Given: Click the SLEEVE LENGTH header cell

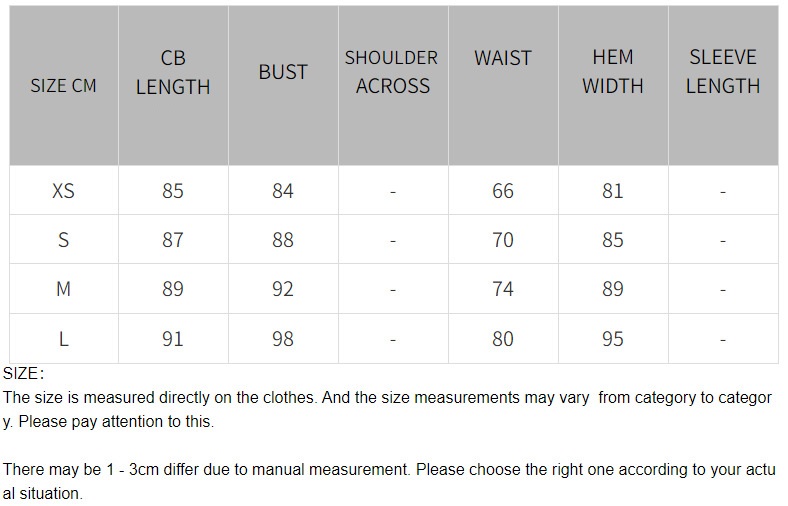Looking at the screenshot, I should coord(723,72).
